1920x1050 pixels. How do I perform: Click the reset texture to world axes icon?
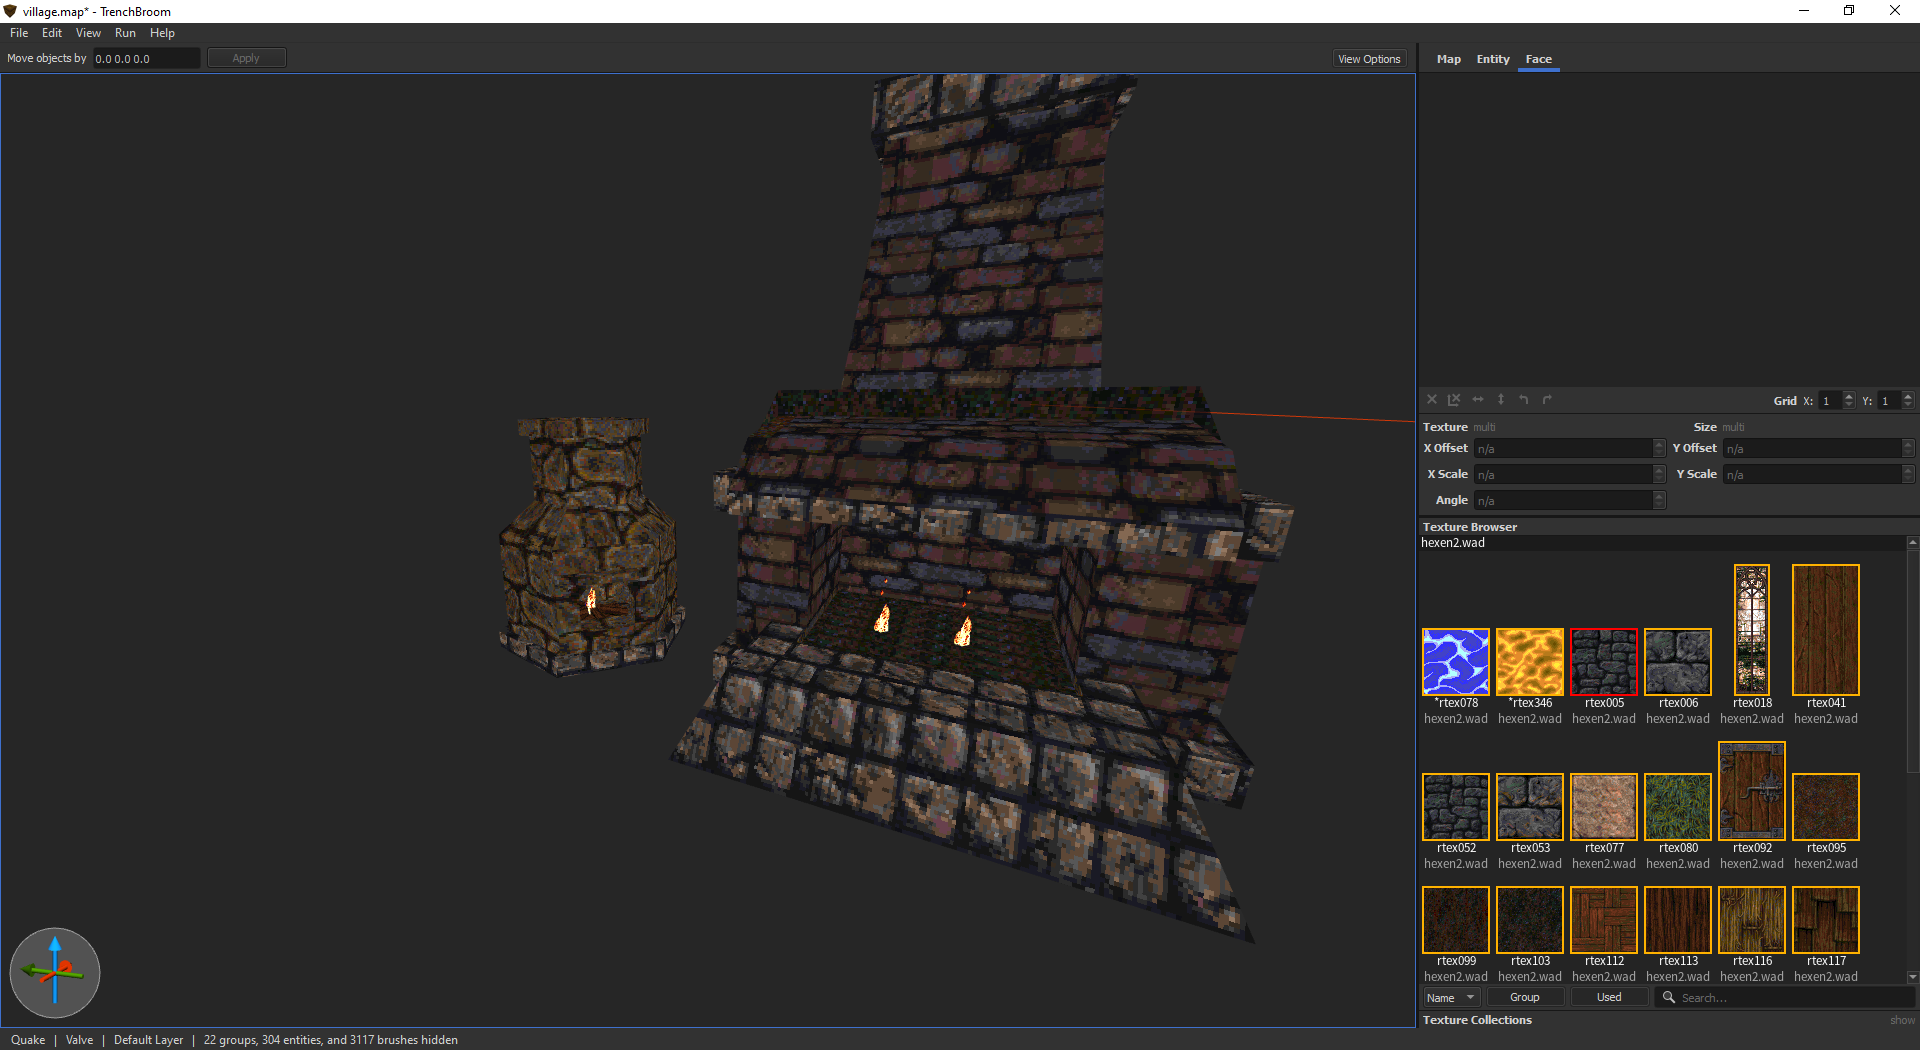[x=1454, y=400]
